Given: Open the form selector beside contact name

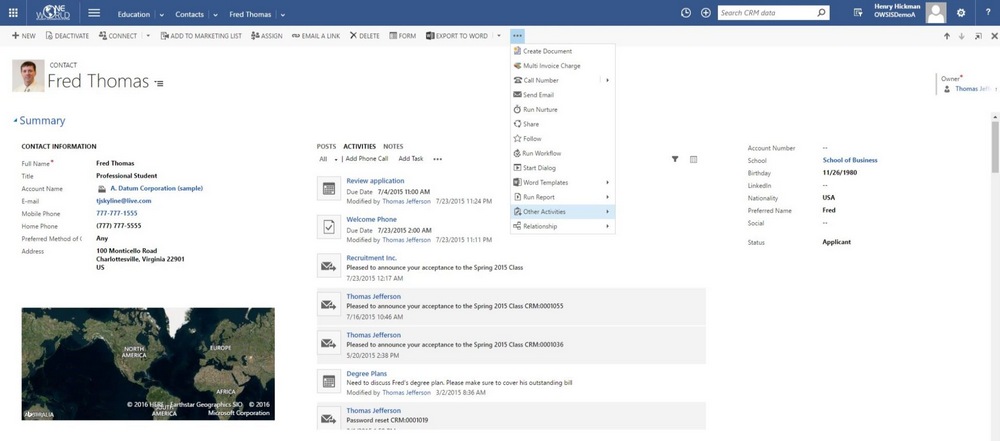Looking at the screenshot, I should click(159, 83).
